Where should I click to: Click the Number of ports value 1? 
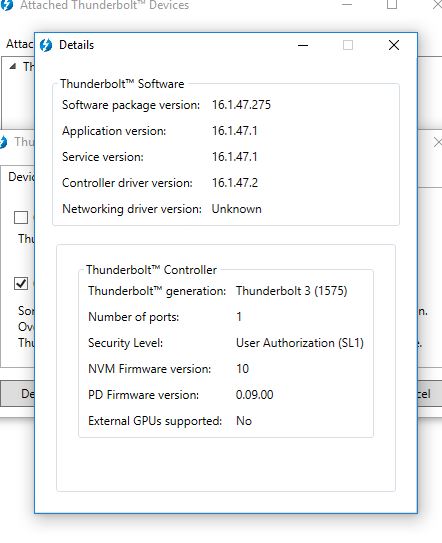[x=239, y=317]
